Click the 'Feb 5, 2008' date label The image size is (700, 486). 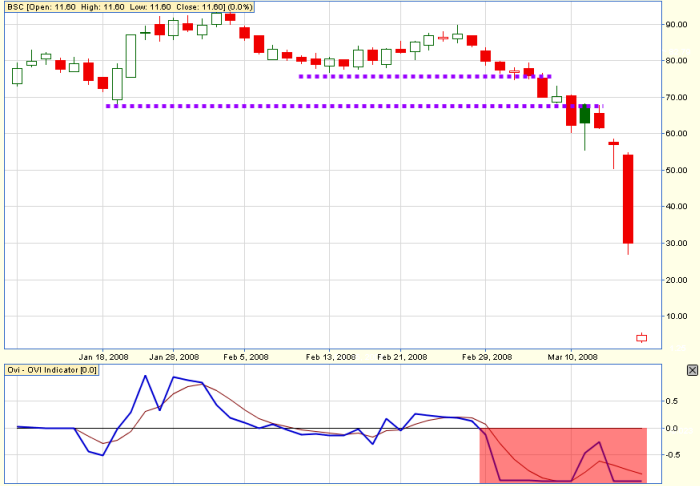coord(246,357)
